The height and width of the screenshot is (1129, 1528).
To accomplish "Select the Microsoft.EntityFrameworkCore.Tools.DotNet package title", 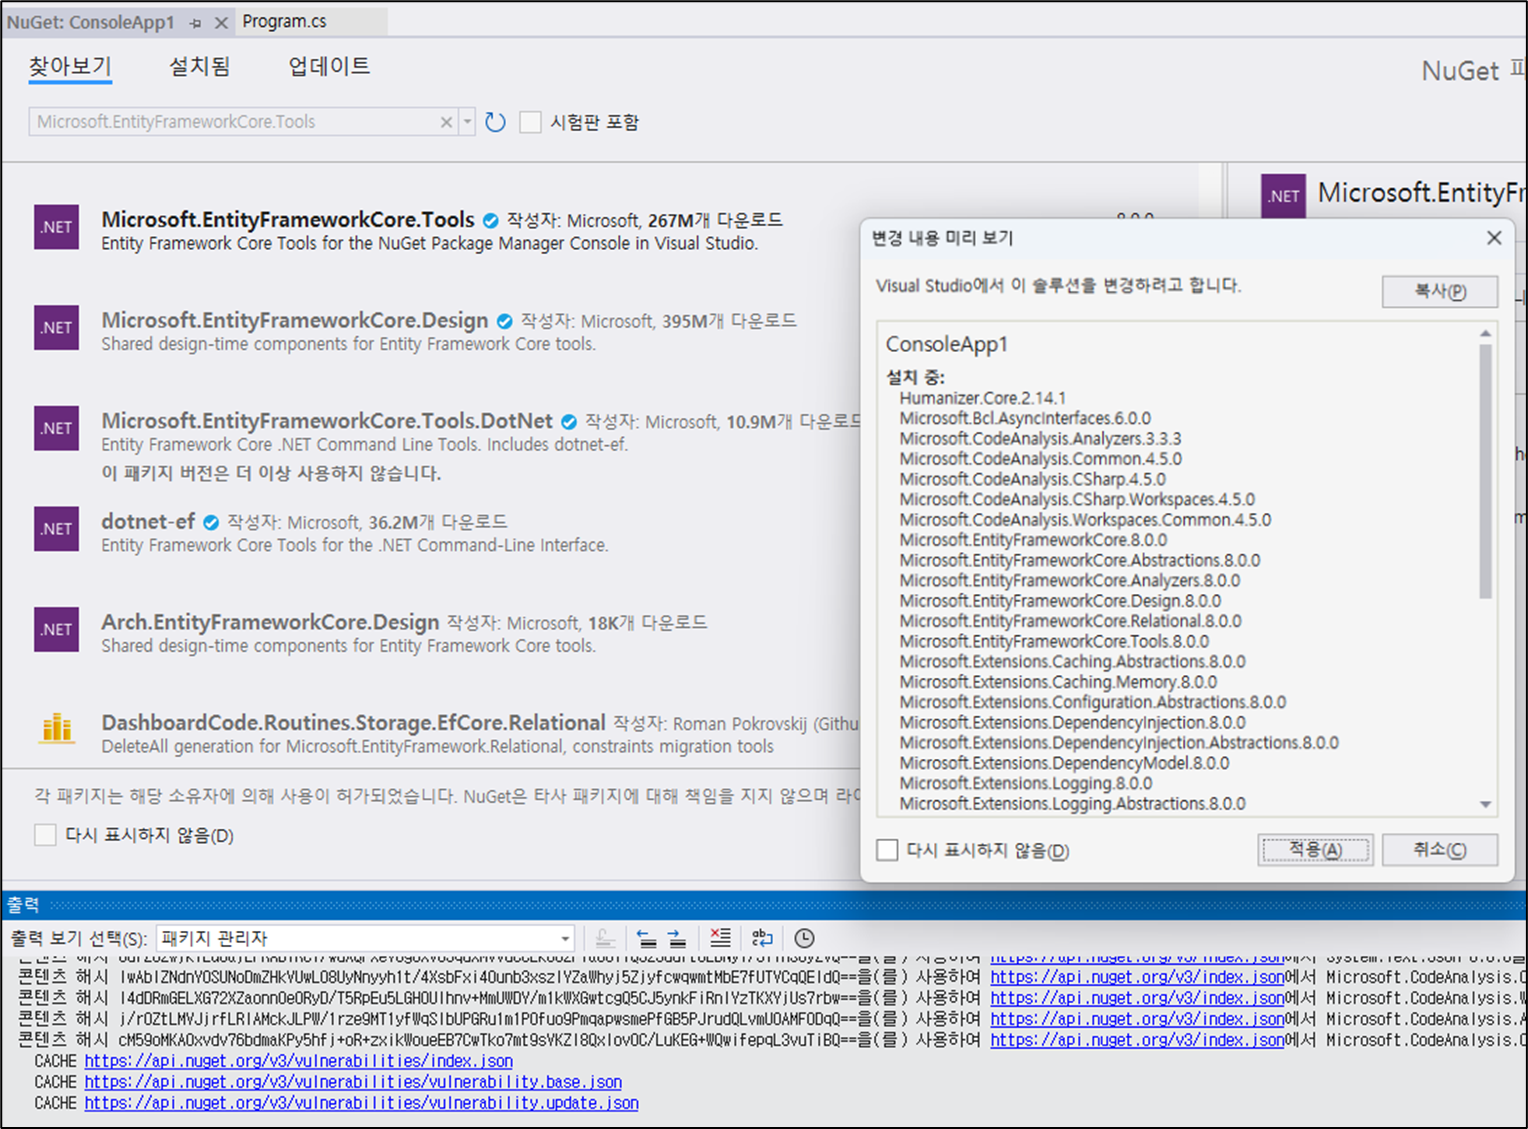I will [x=327, y=421].
